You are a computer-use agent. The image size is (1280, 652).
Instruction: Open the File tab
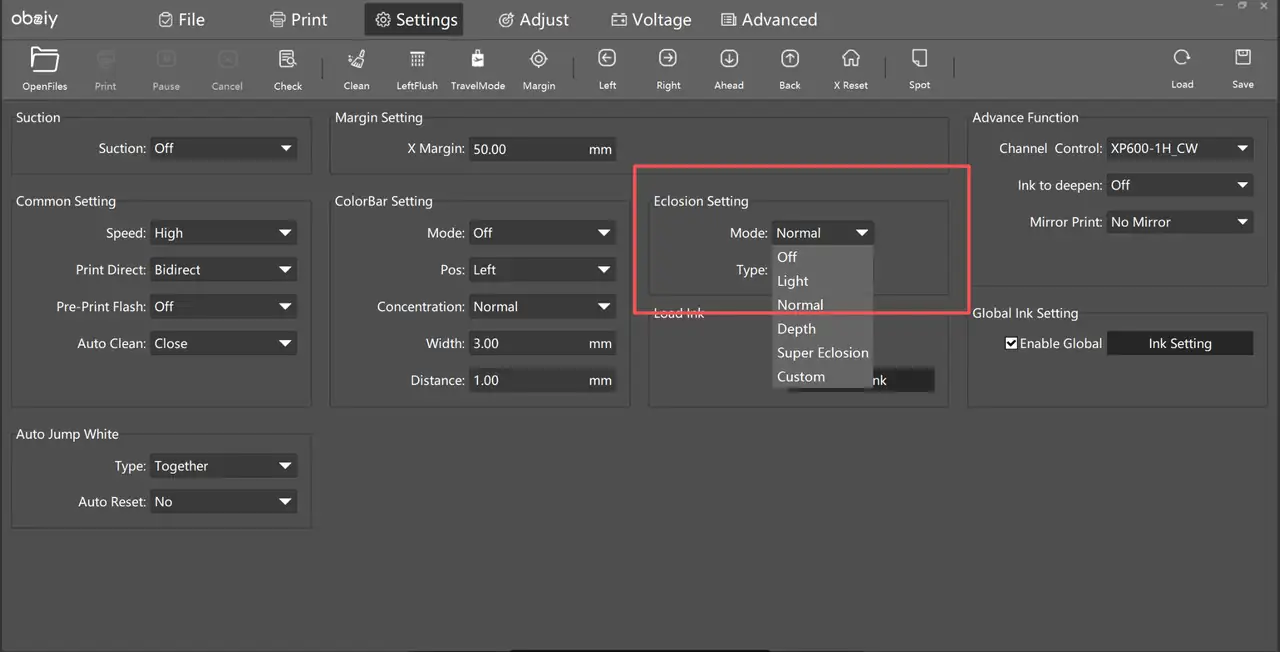[181, 19]
